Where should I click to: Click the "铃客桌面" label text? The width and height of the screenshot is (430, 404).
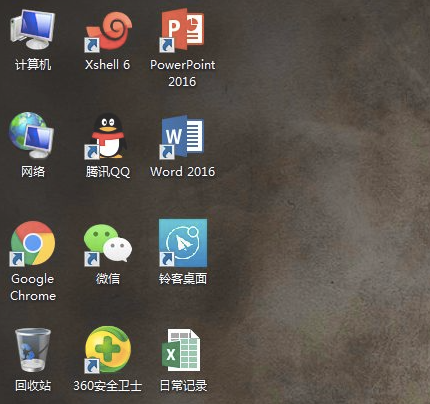(183, 279)
